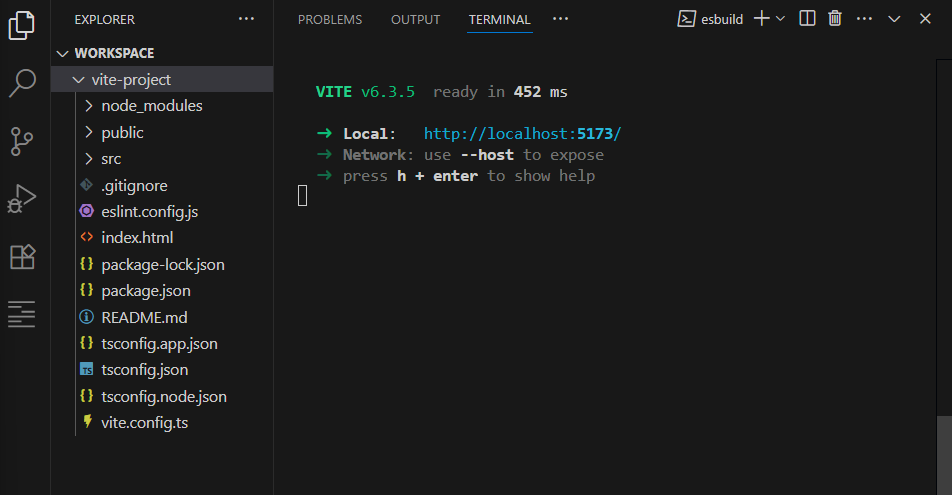Open Explorer panel more actions menu
This screenshot has height=495, width=952.
246,19
